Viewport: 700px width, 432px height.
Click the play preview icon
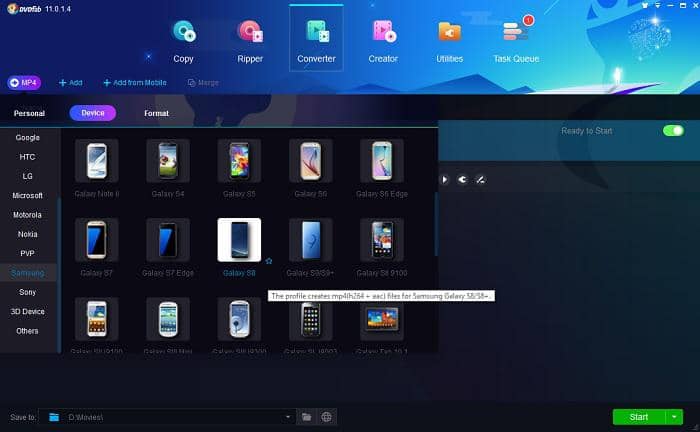tap(445, 179)
